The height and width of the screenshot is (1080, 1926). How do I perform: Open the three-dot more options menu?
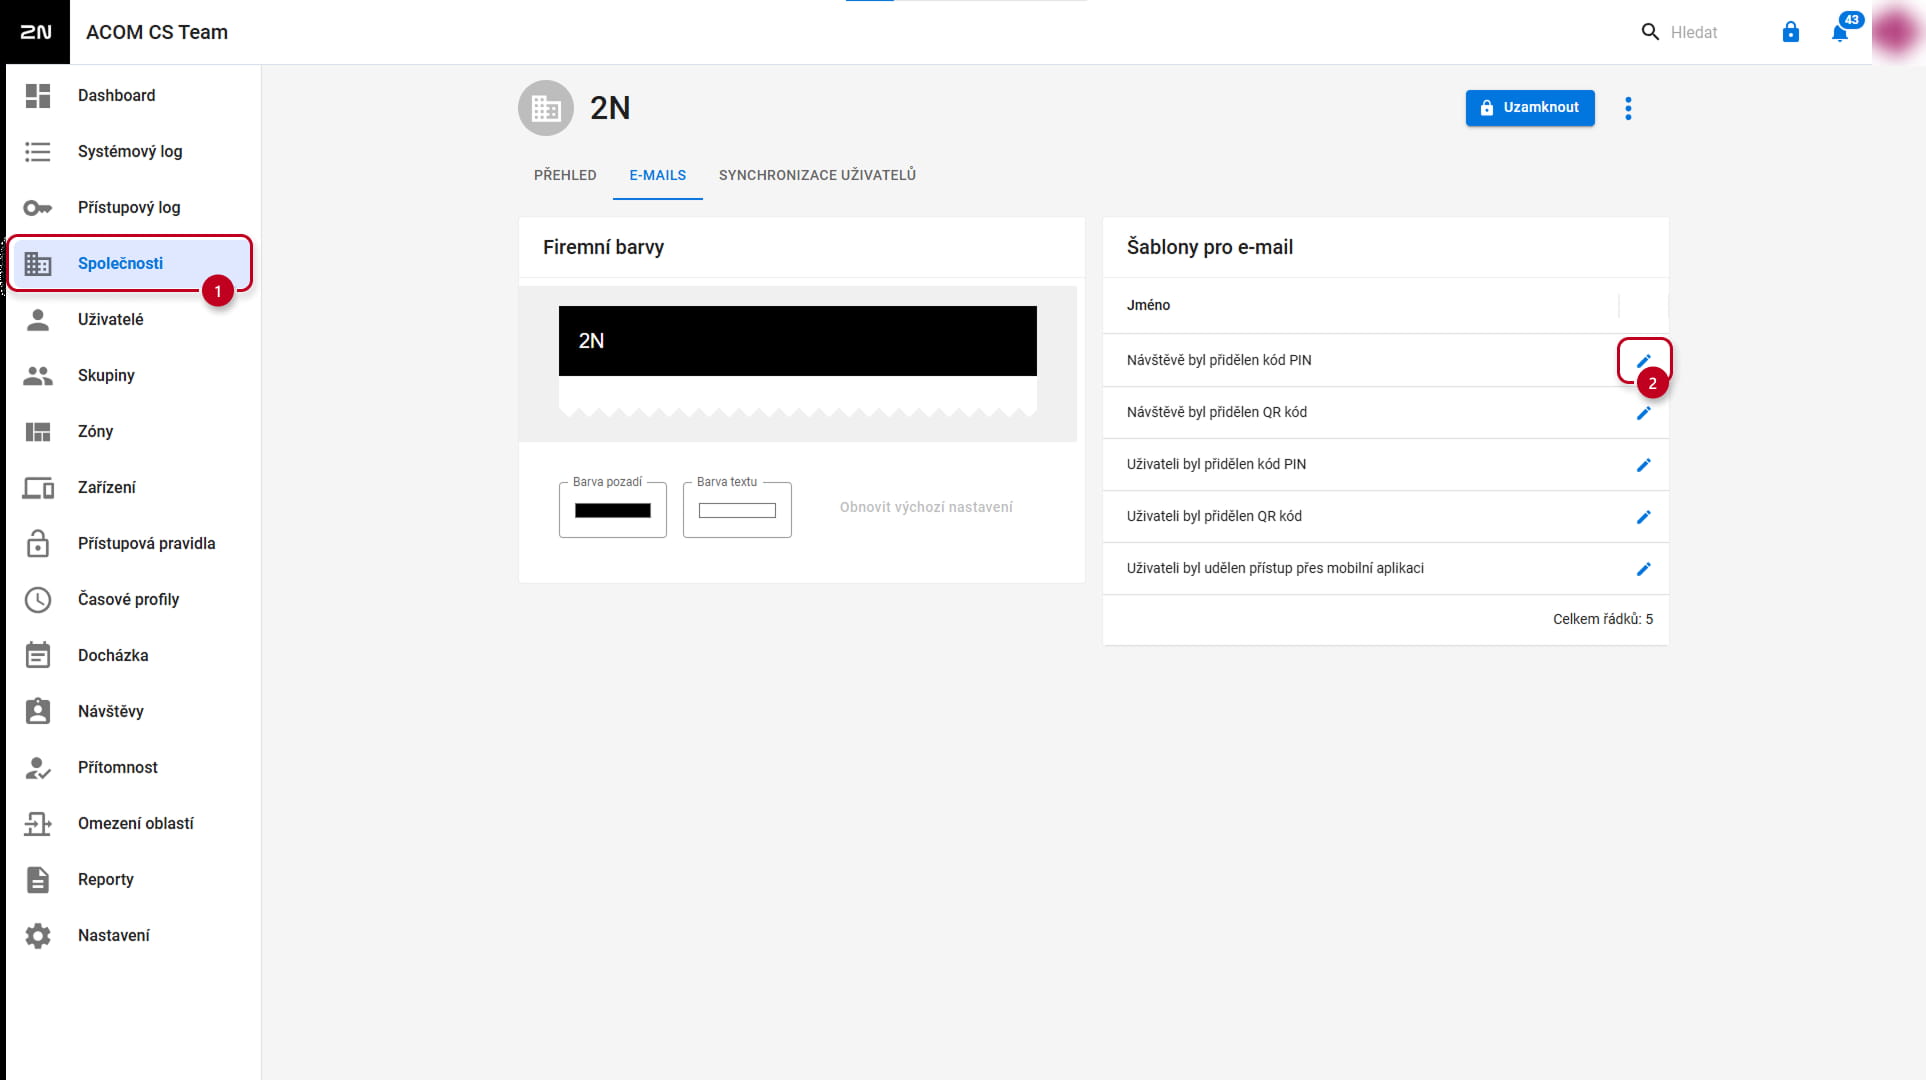(1628, 108)
